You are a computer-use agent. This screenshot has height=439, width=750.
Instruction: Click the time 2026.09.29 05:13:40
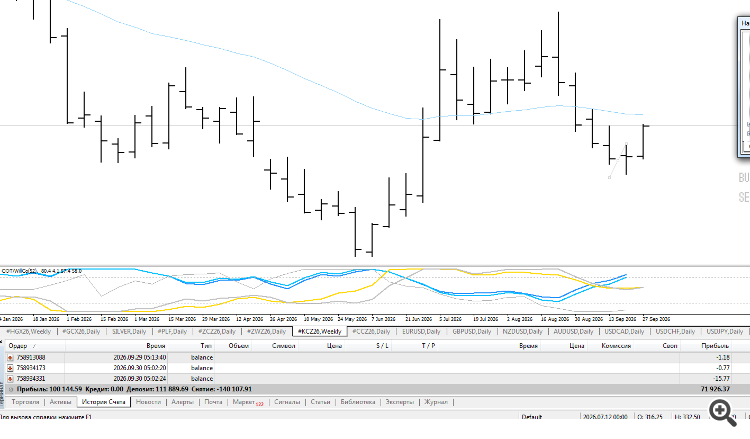pyautogui.click(x=140, y=357)
